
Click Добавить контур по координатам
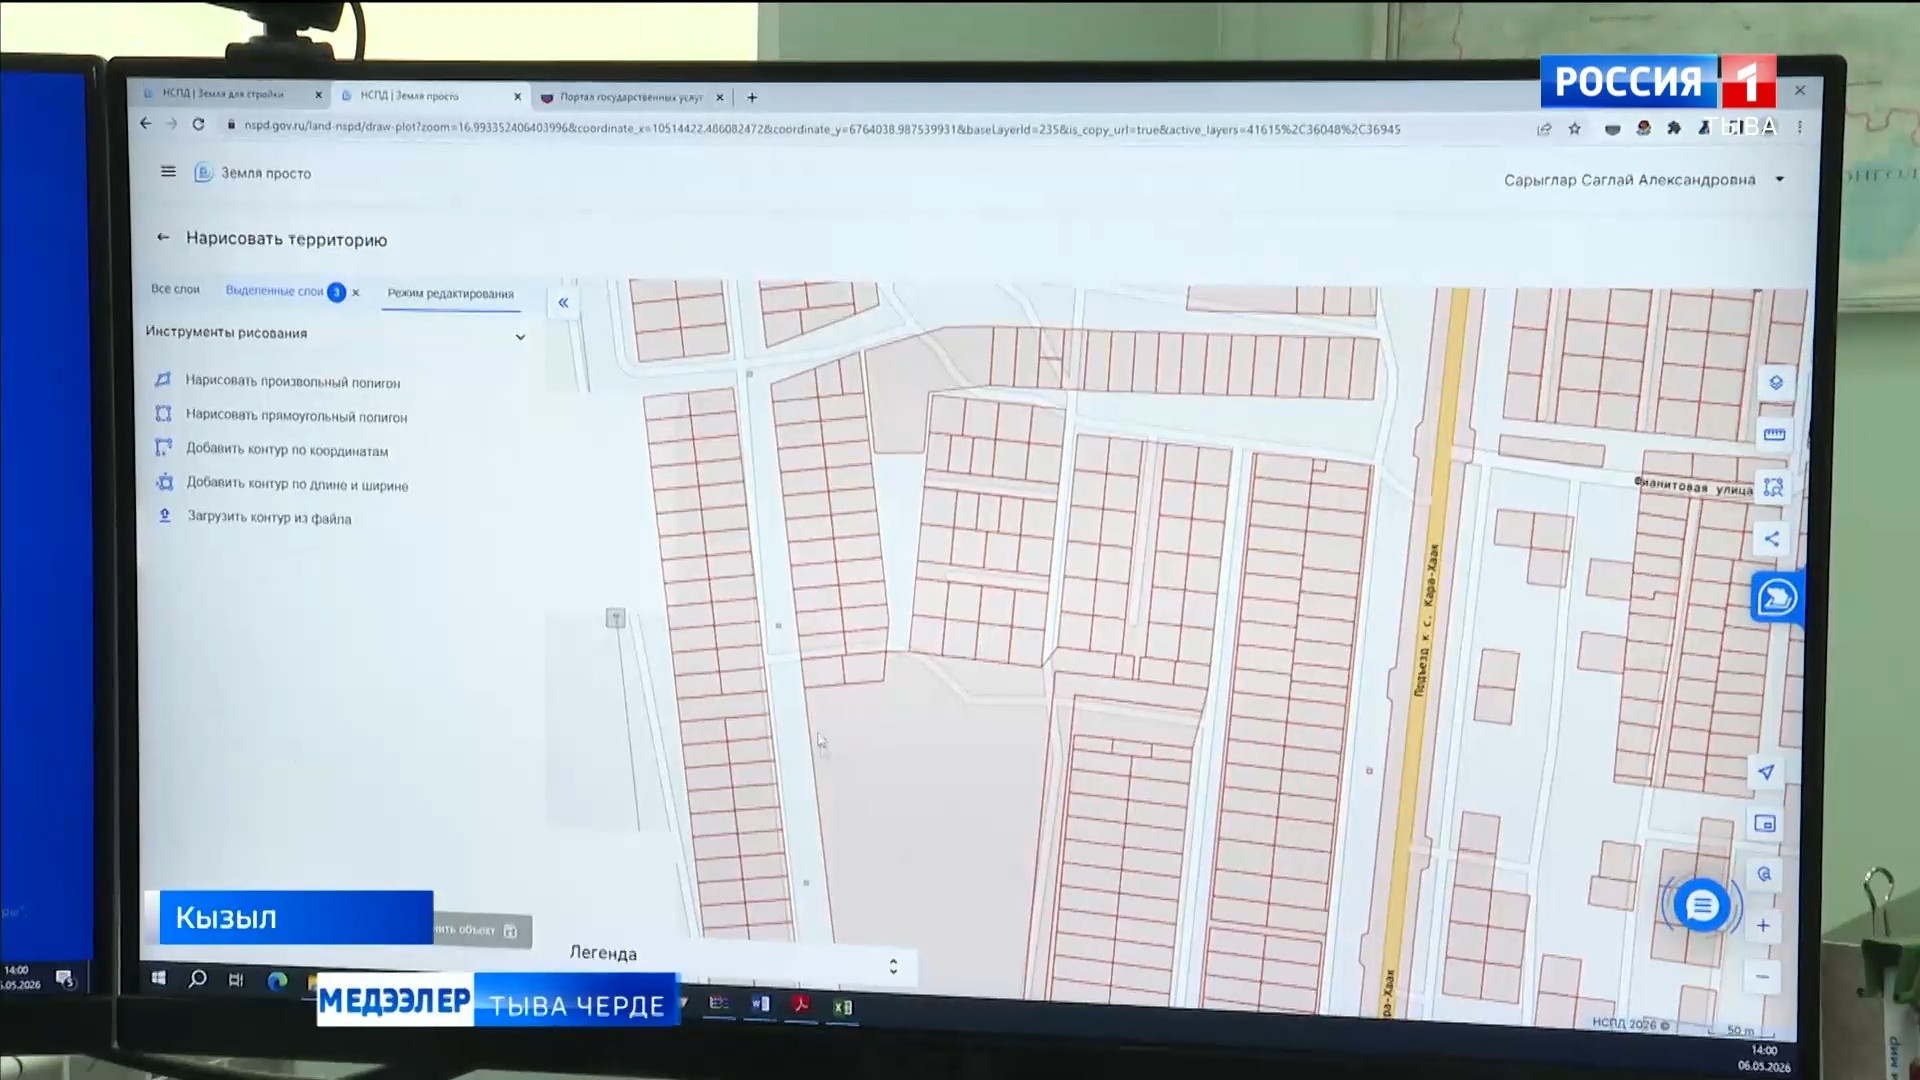tap(287, 450)
